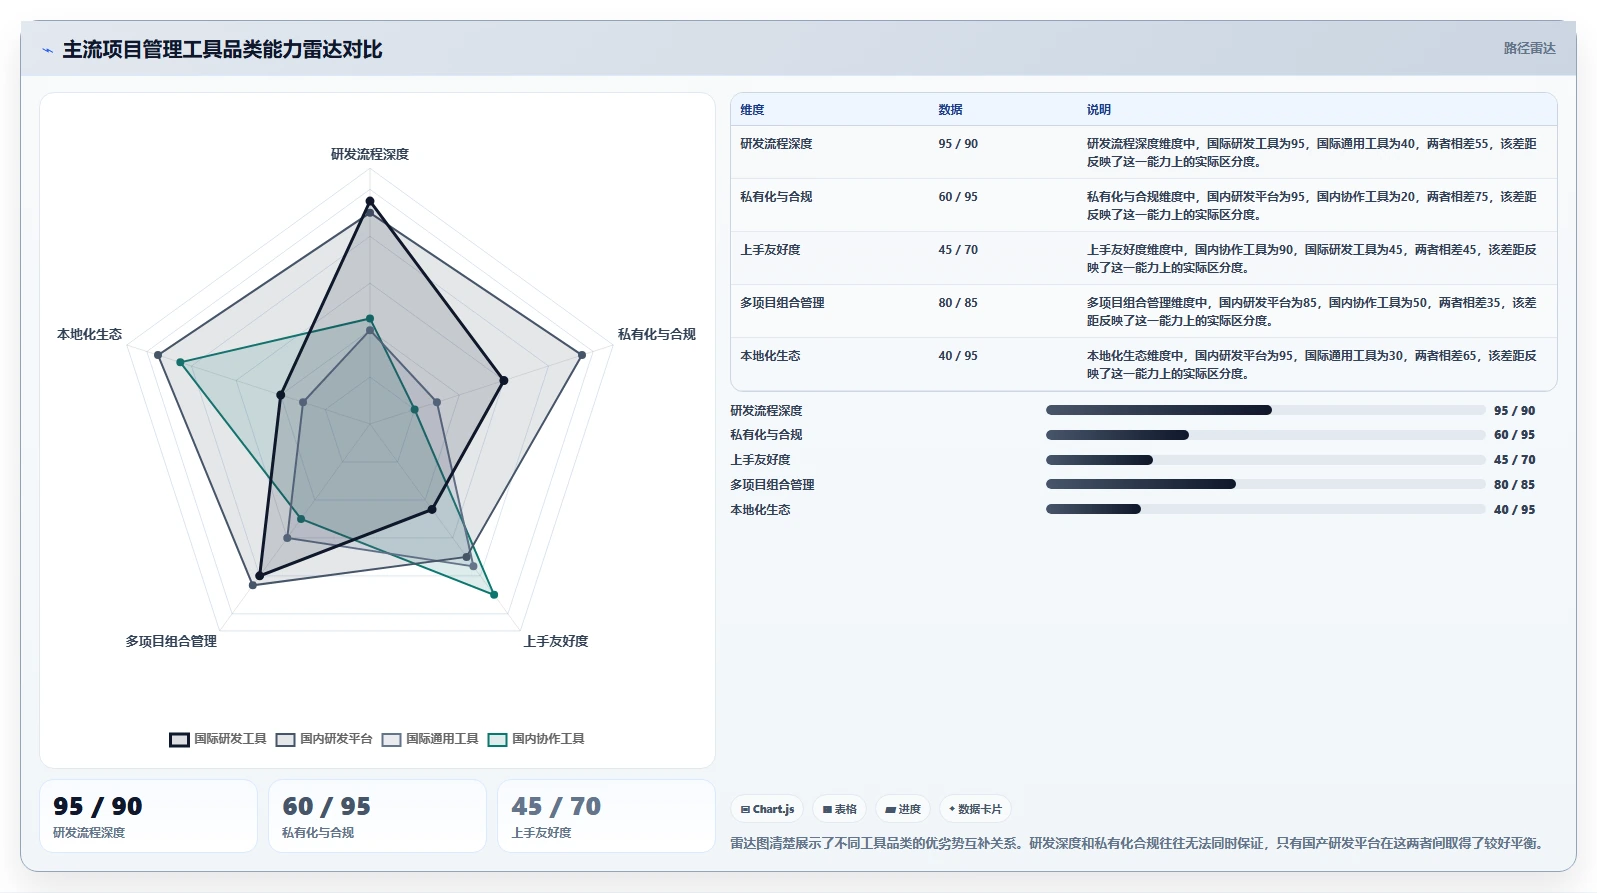Click the 上手友好度 progress bar
The image size is (1597, 893).
click(x=1265, y=460)
